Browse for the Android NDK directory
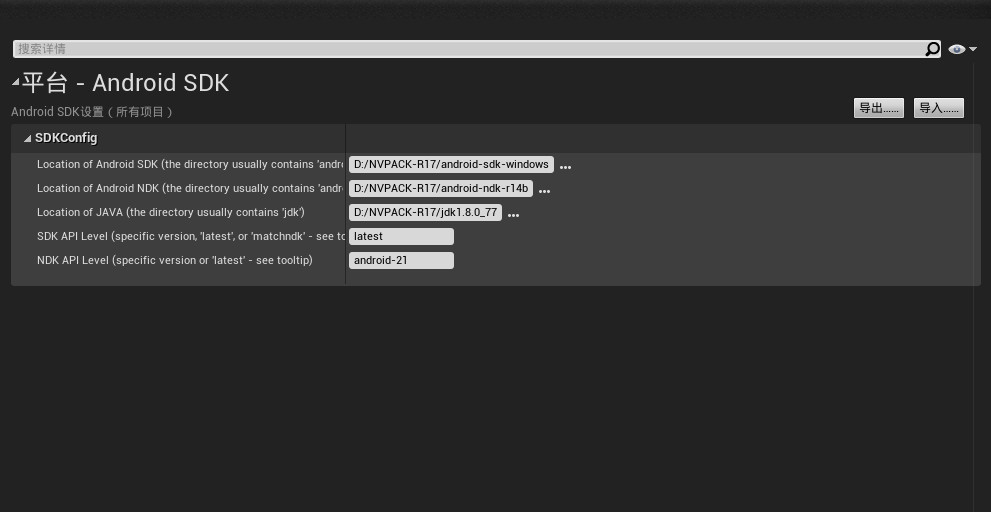991x512 pixels. (x=544, y=191)
